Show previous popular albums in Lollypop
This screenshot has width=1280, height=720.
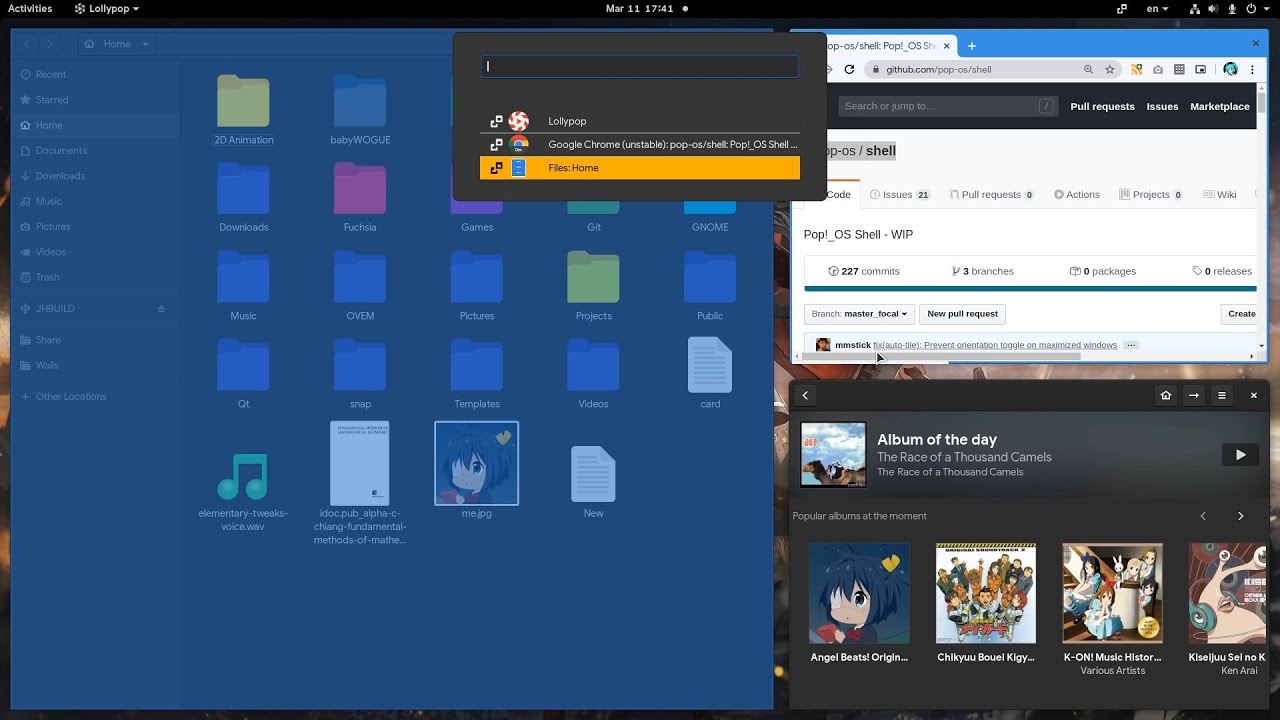pyautogui.click(x=1203, y=516)
